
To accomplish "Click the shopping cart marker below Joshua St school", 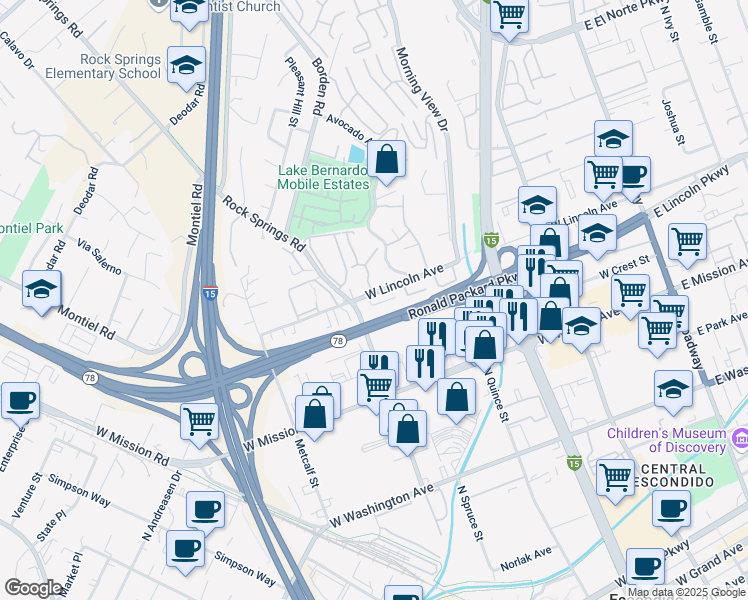I will tap(603, 177).
